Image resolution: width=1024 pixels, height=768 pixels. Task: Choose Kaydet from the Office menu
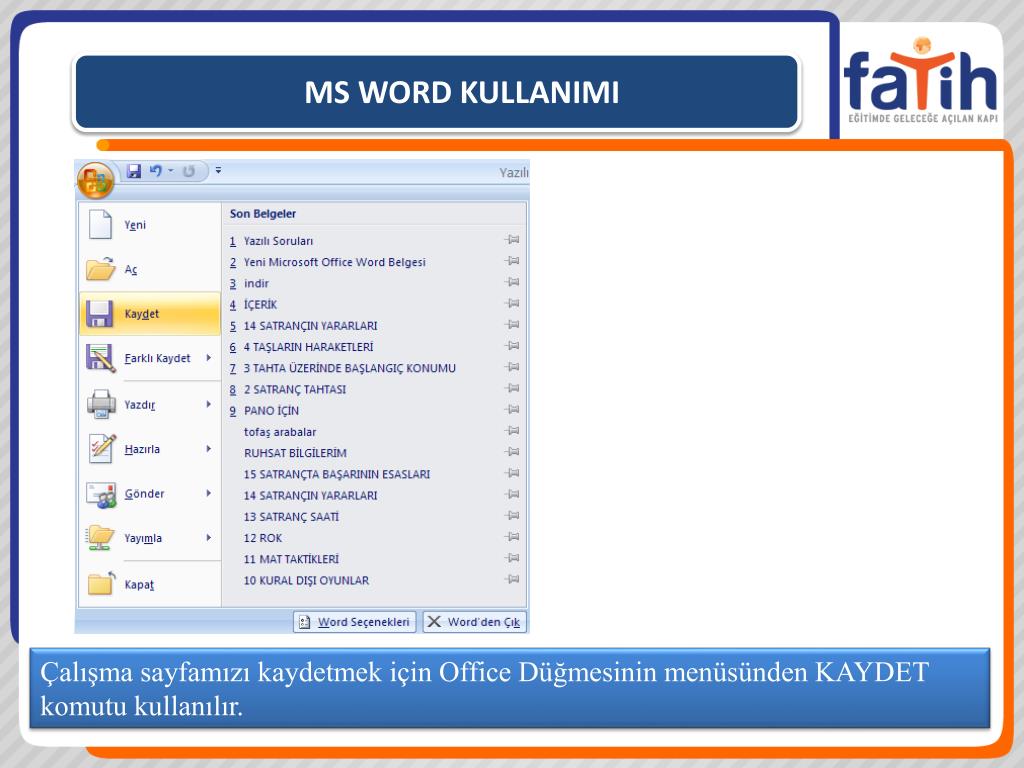pos(150,313)
